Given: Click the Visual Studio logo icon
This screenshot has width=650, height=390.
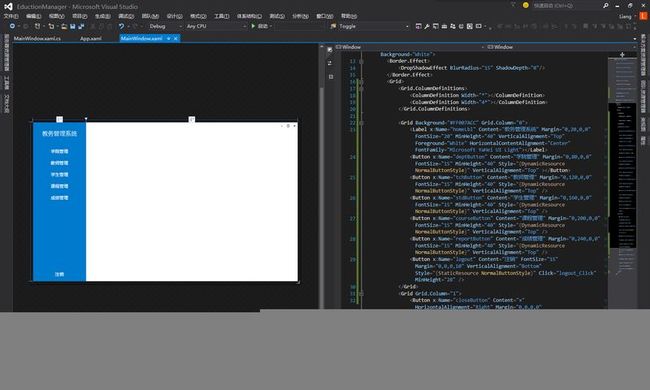Looking at the screenshot, I should (x=8, y=6).
